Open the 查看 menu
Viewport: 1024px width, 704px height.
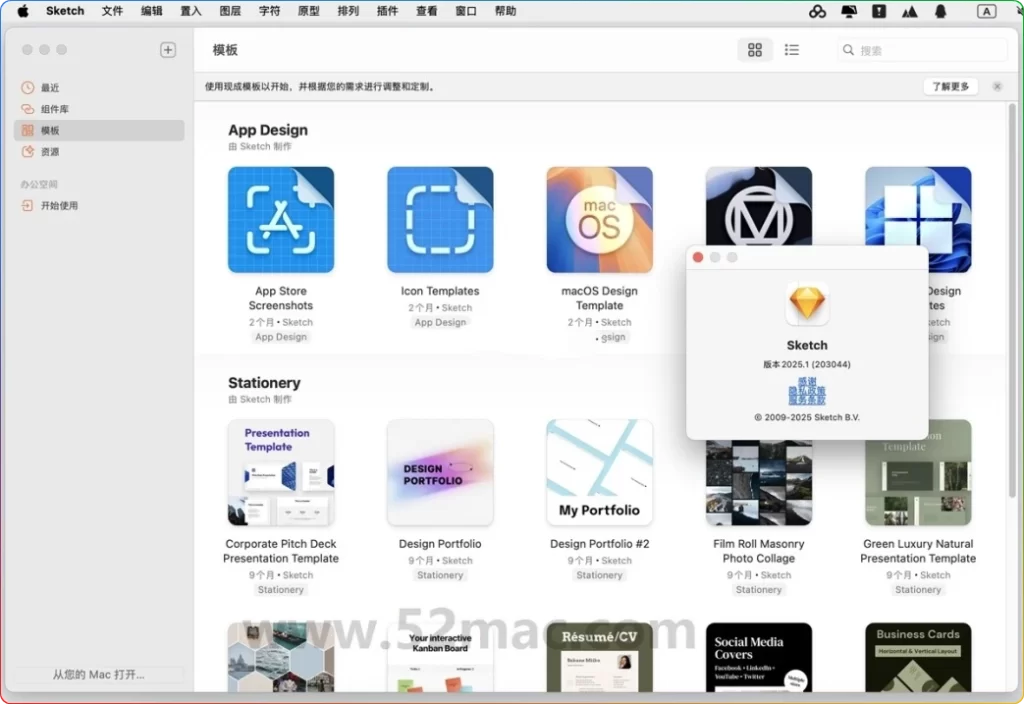[x=426, y=11]
